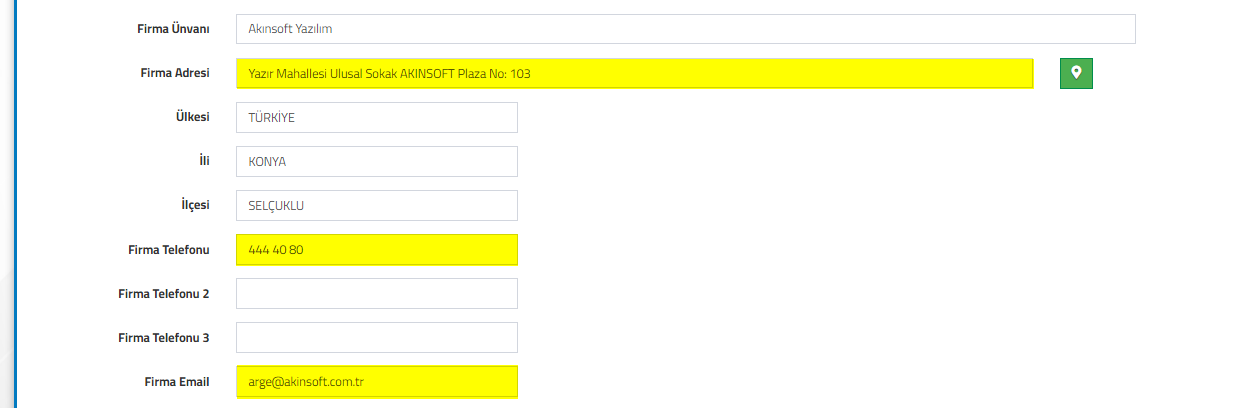Screen dimensions: 1252x408
Task: Focus the Firma Telefonu field with 444 40 80
Action: 377,249
